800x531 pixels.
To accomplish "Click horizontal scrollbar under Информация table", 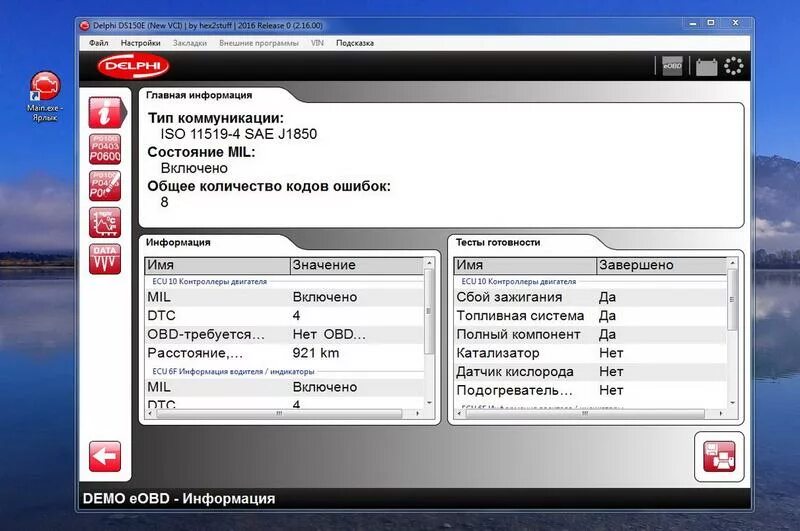I will coord(279,414).
